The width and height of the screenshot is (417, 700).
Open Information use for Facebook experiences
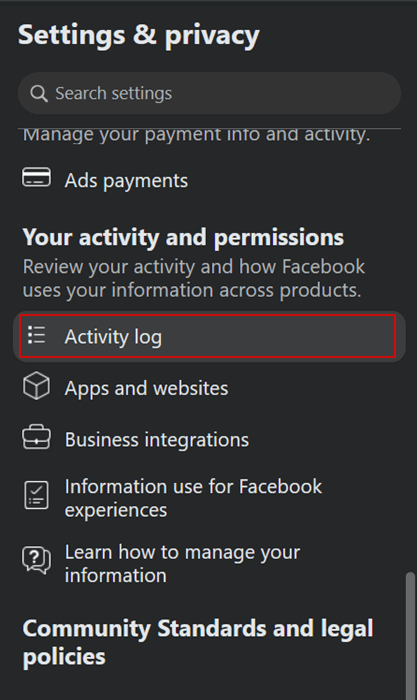[193, 498]
